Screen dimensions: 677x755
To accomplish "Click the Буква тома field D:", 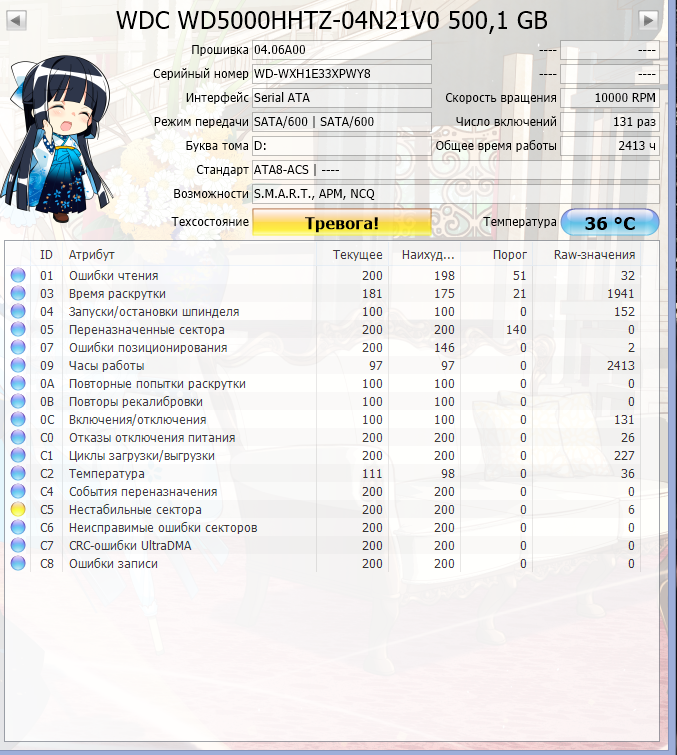I will coord(342,146).
